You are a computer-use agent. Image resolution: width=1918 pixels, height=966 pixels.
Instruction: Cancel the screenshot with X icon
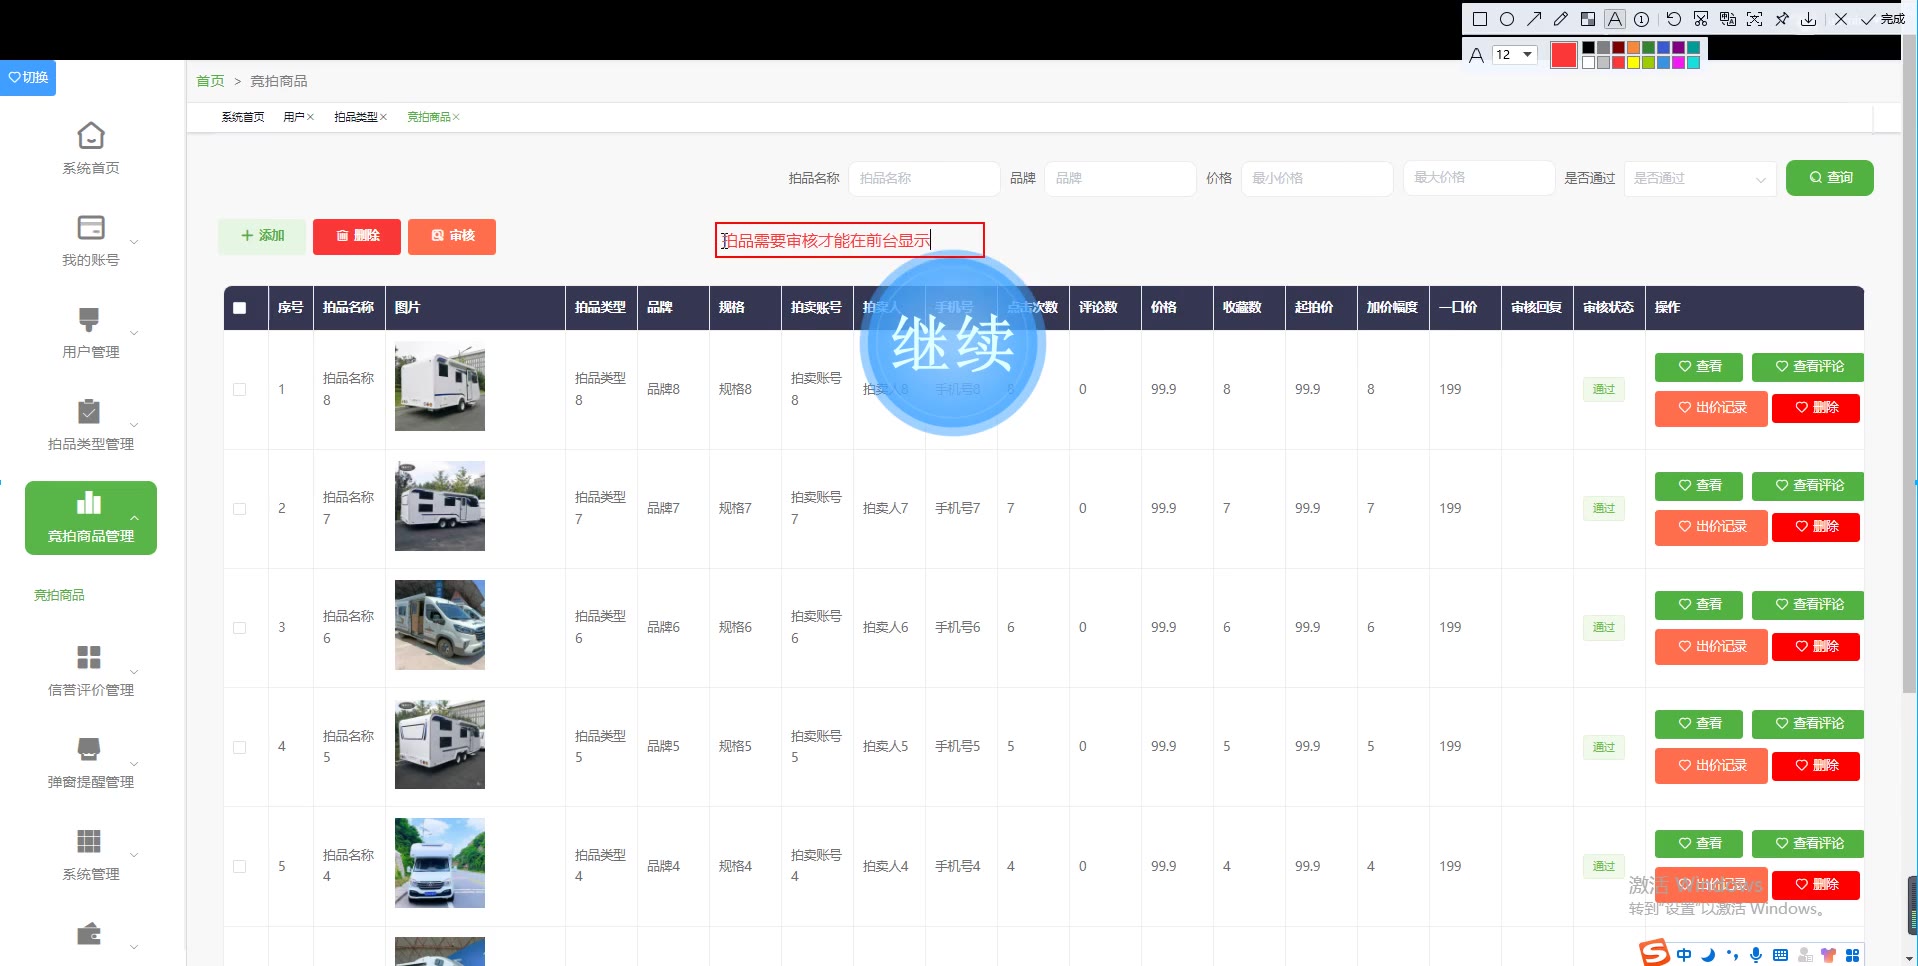coord(1841,19)
